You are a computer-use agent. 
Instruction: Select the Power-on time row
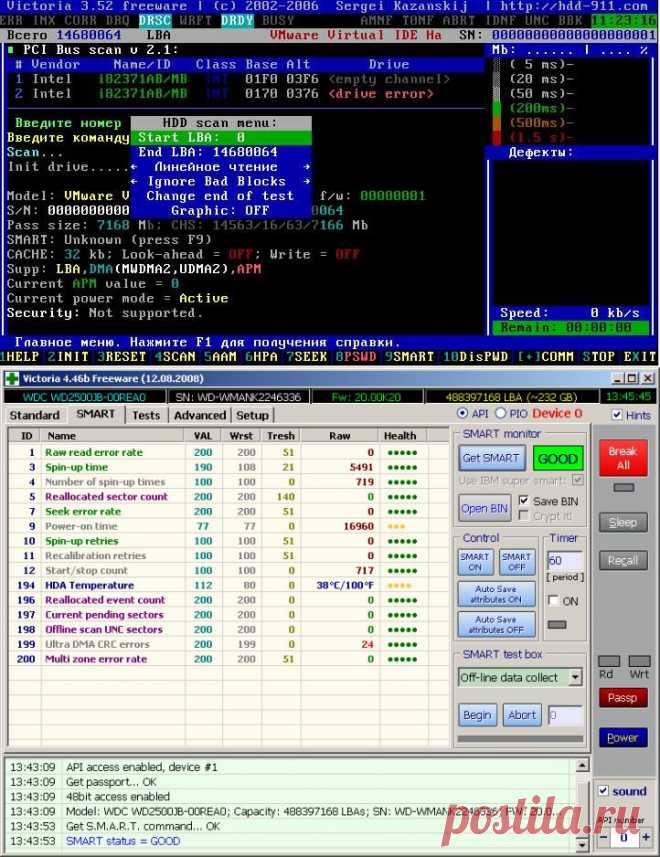(x=228, y=526)
